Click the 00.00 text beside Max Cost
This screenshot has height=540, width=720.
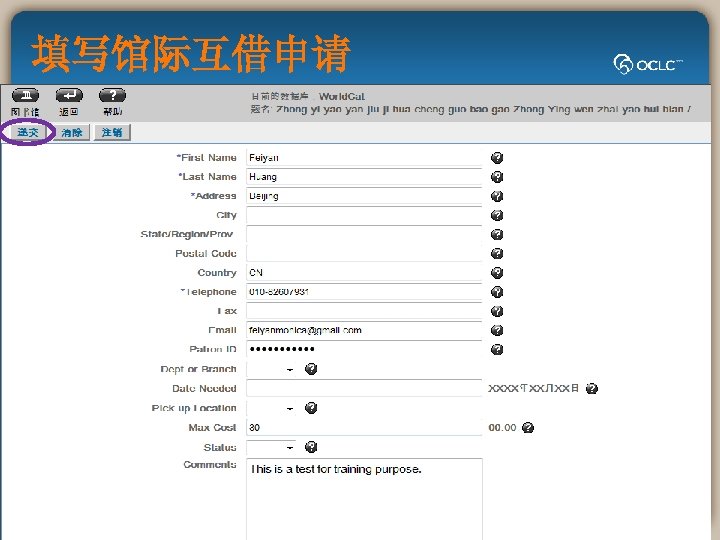[x=502, y=428]
